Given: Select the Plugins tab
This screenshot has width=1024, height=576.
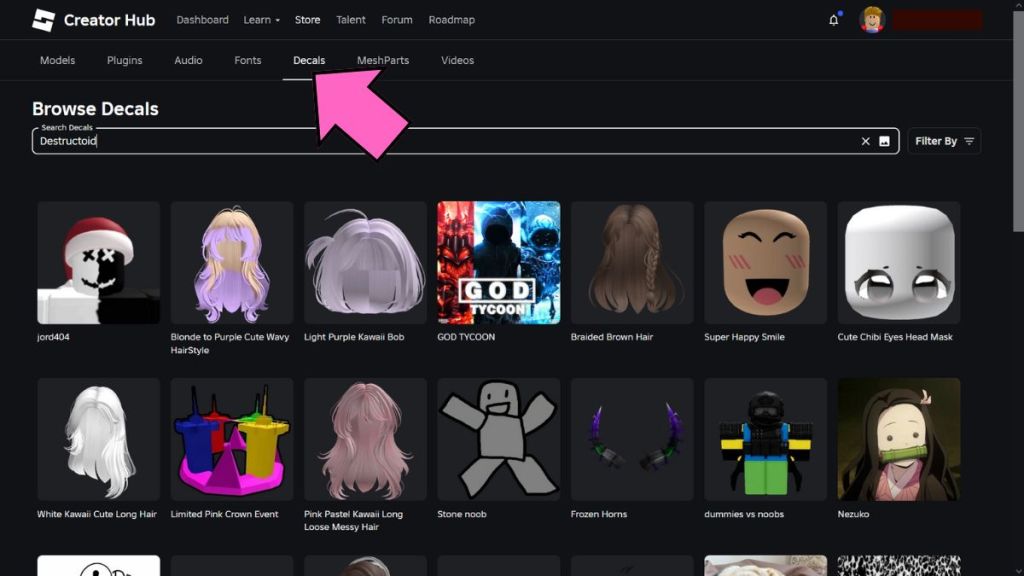Looking at the screenshot, I should [x=124, y=60].
